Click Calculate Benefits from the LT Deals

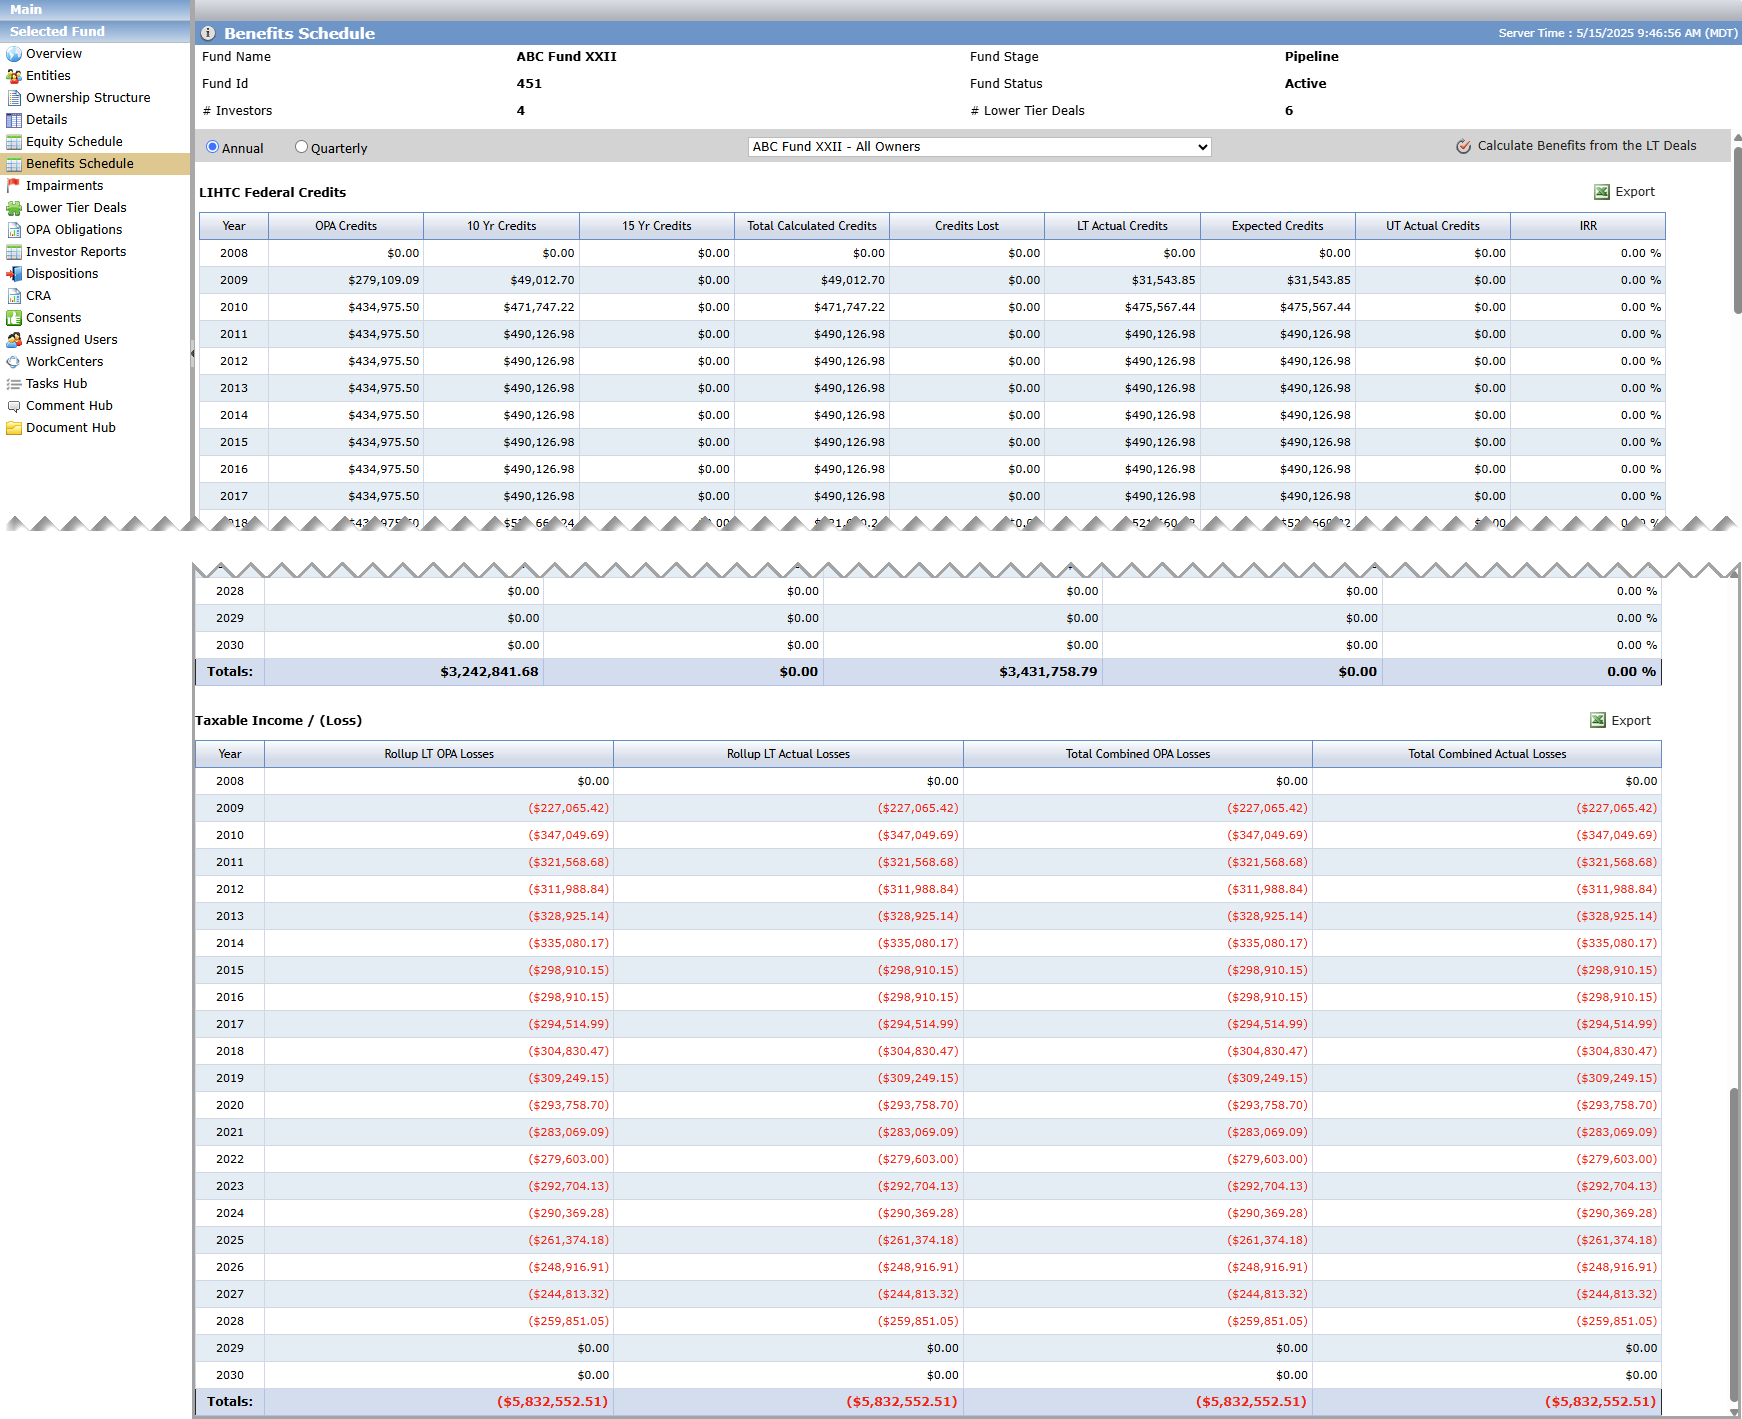point(1587,146)
